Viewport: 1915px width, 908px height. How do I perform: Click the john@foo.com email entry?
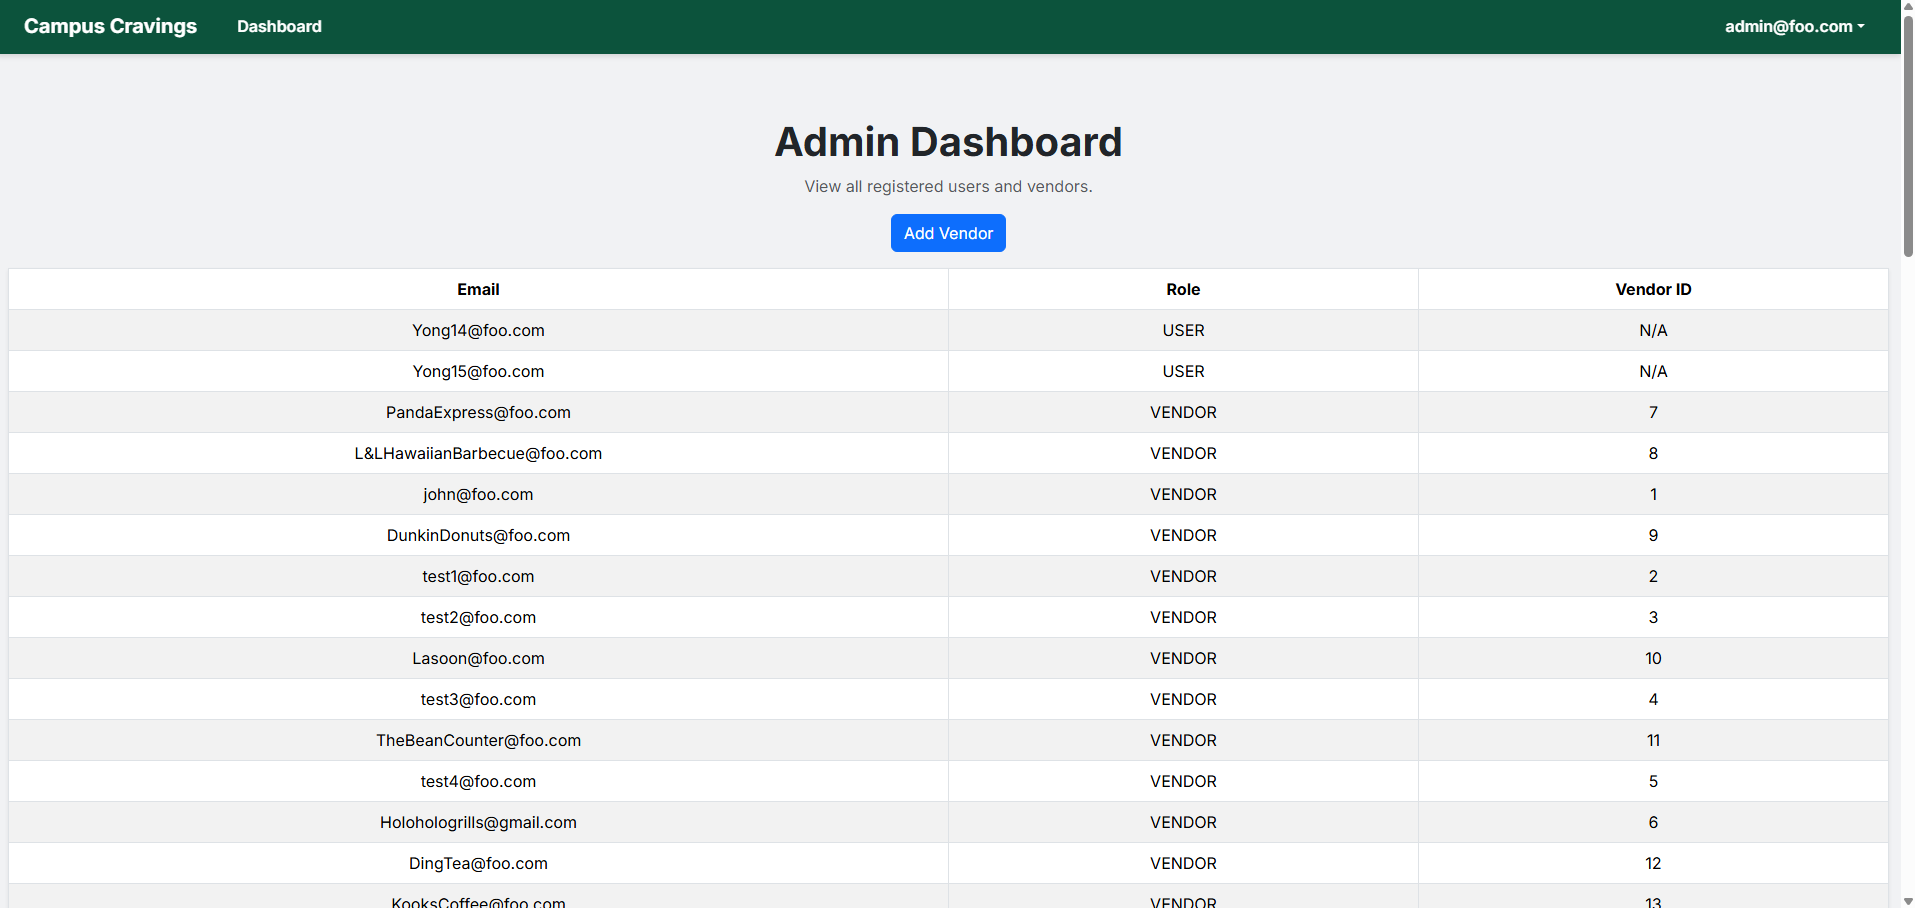click(478, 494)
